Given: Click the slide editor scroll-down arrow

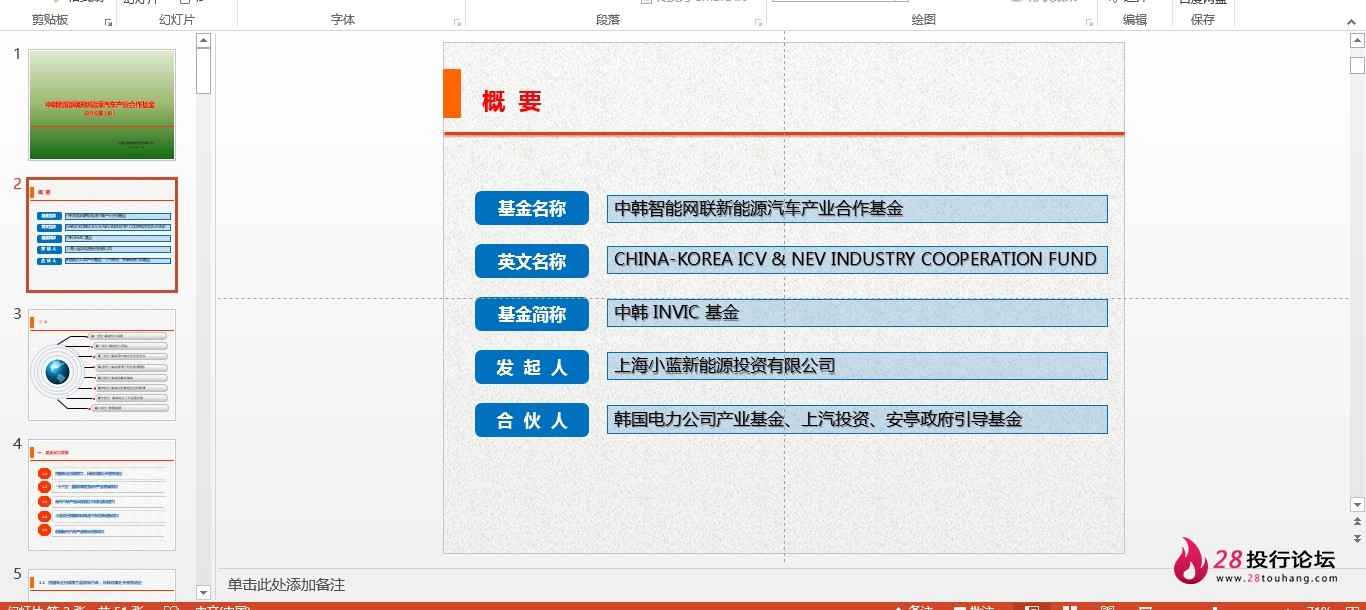Looking at the screenshot, I should click(1357, 505).
